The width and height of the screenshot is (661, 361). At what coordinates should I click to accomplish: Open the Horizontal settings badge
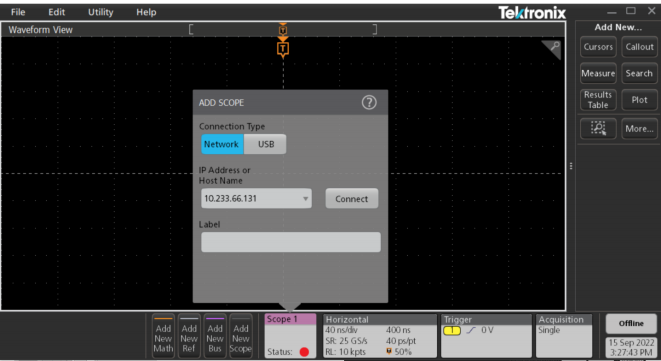pyautogui.click(x=380, y=336)
